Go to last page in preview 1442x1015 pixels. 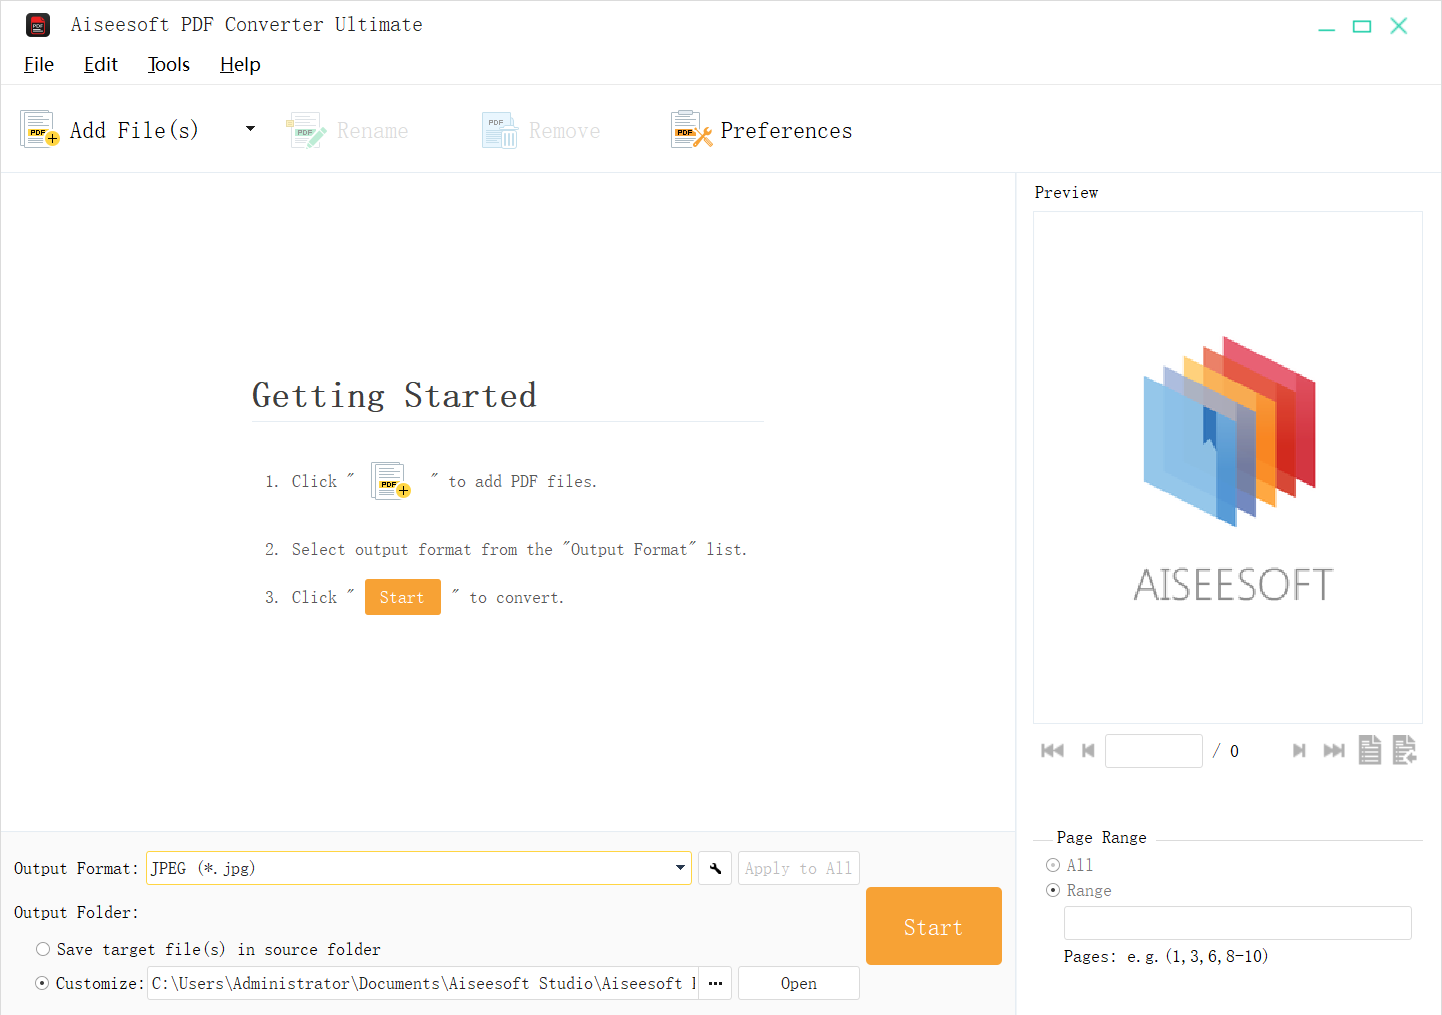(x=1334, y=750)
